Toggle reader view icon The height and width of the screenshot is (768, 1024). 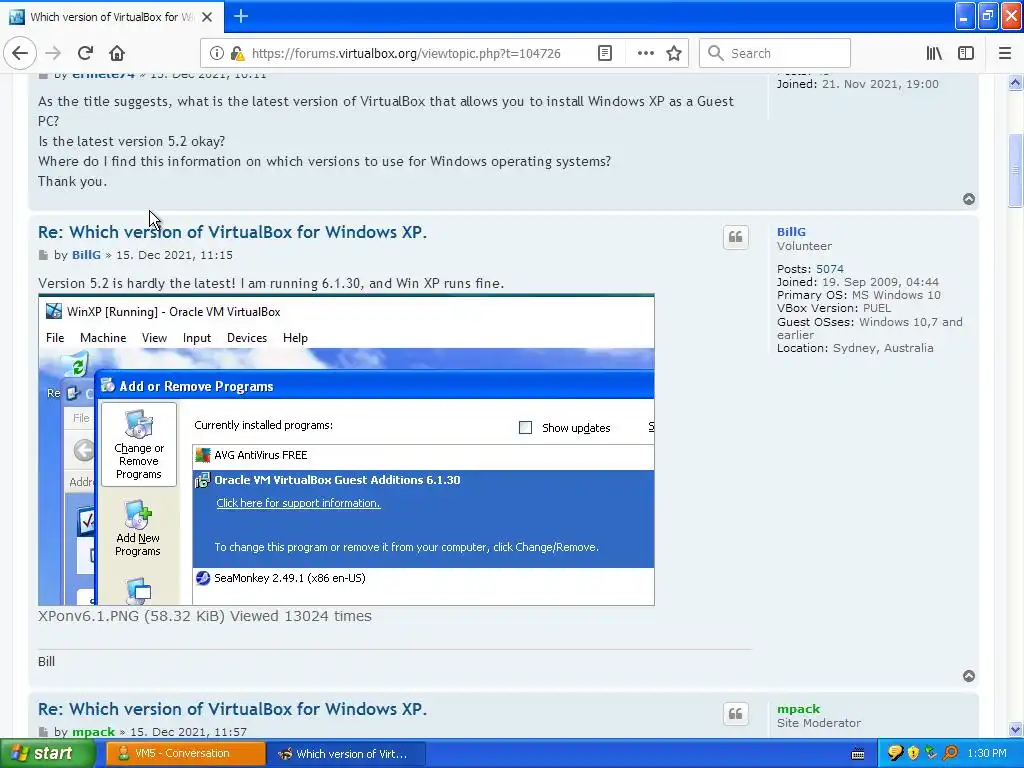click(x=605, y=53)
